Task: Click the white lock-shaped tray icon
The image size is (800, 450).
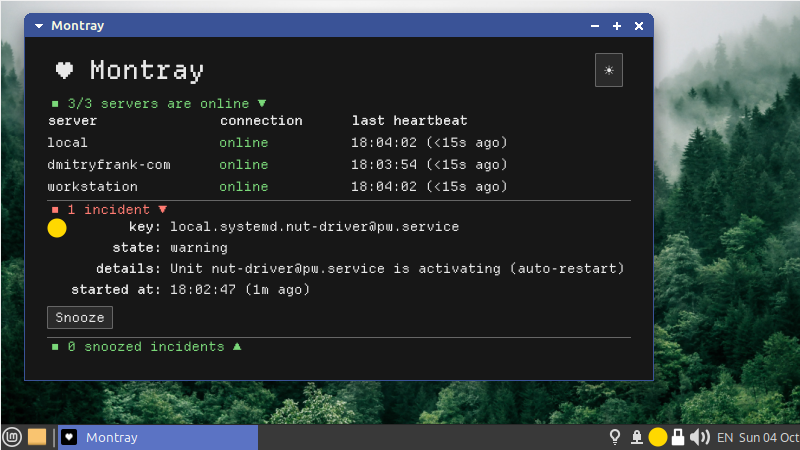Action: 678,437
